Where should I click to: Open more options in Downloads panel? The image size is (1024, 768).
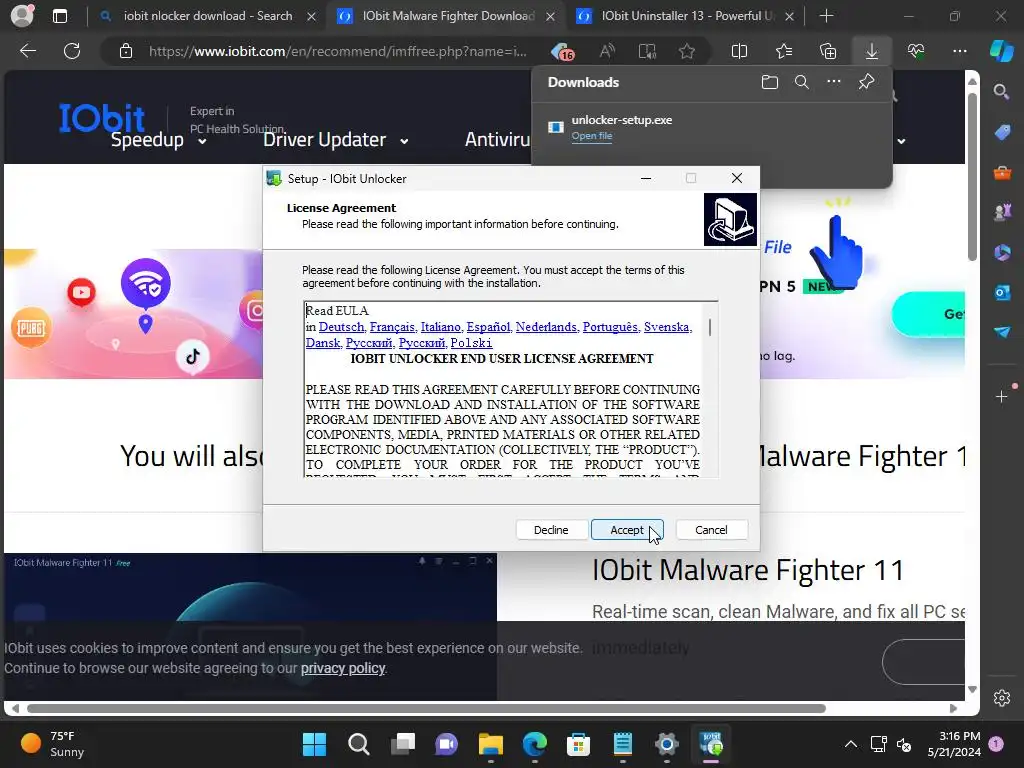tap(833, 82)
